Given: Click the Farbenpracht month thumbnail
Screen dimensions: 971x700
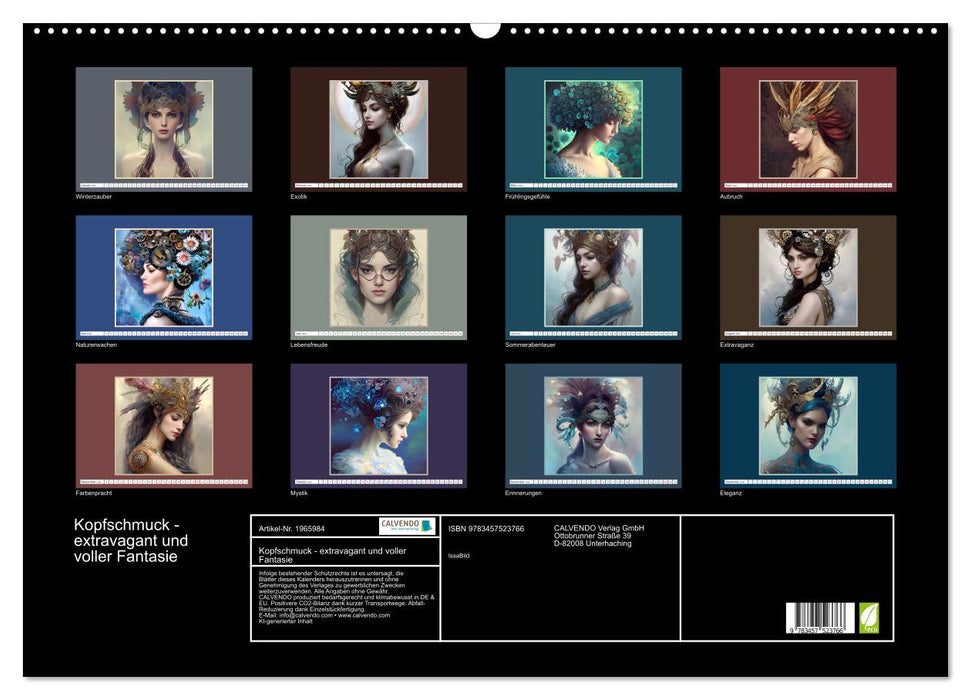Looking at the screenshot, I should (x=162, y=424).
